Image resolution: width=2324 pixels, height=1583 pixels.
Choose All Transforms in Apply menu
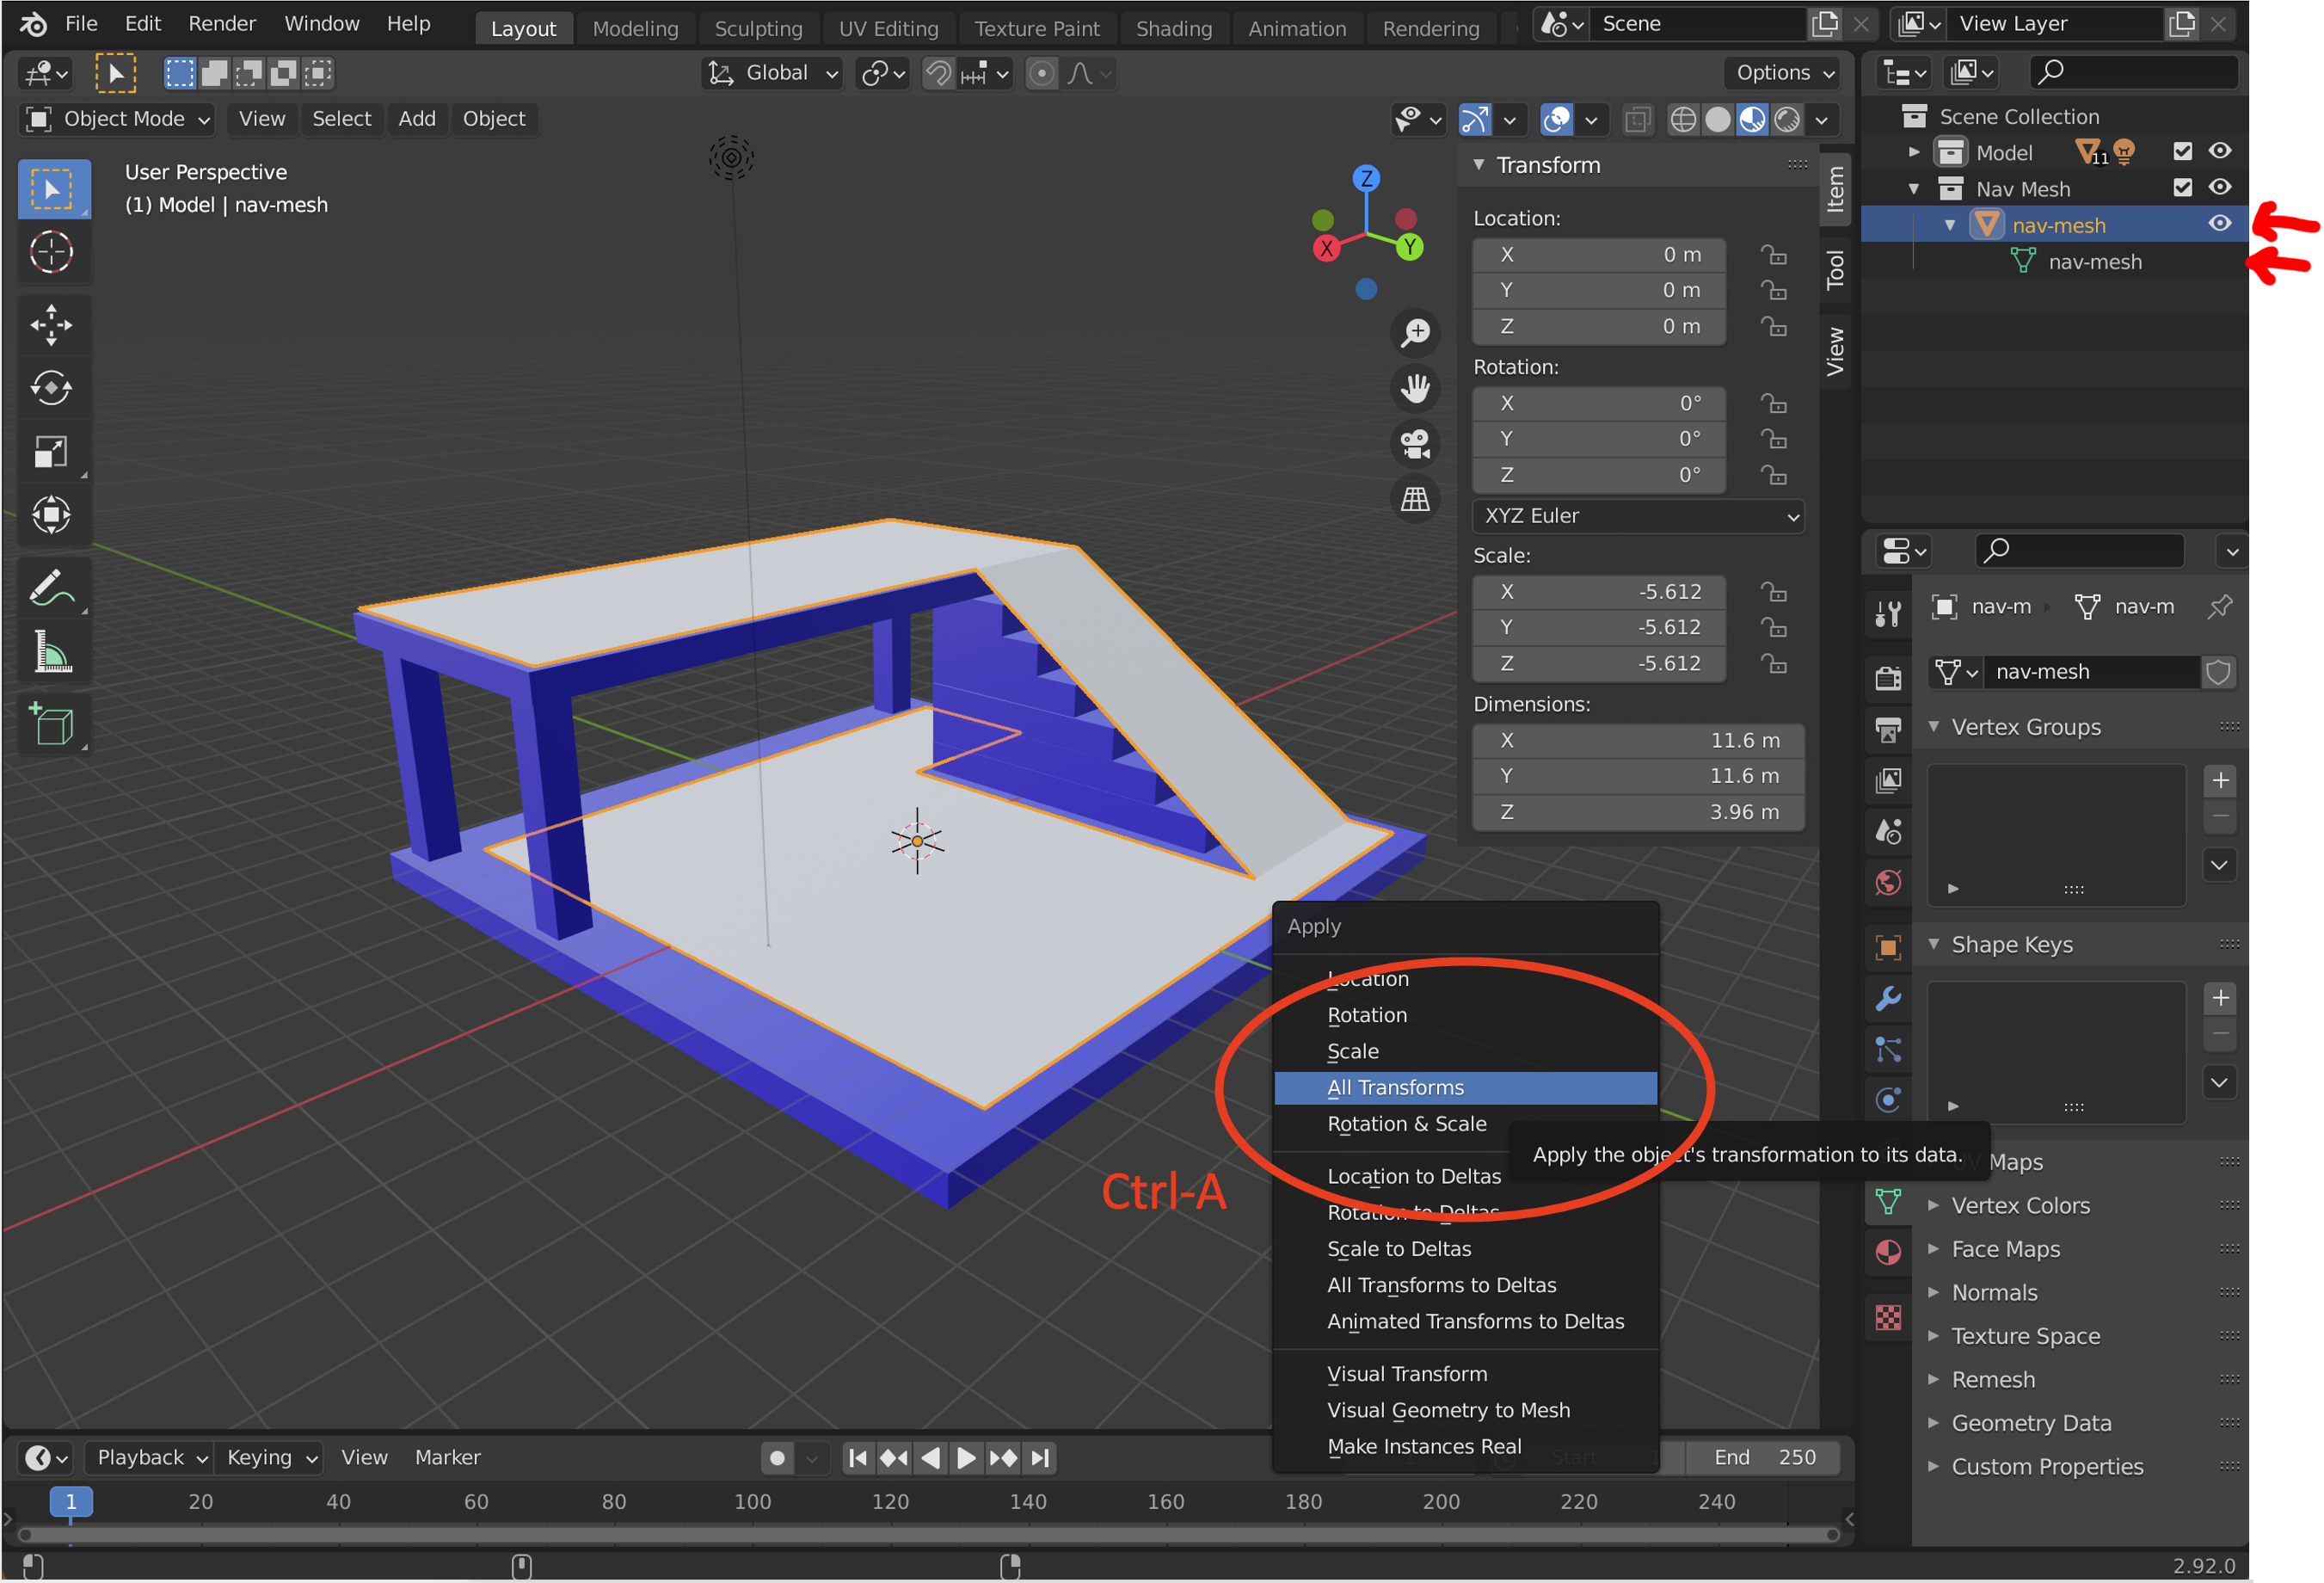[x=1465, y=1088]
